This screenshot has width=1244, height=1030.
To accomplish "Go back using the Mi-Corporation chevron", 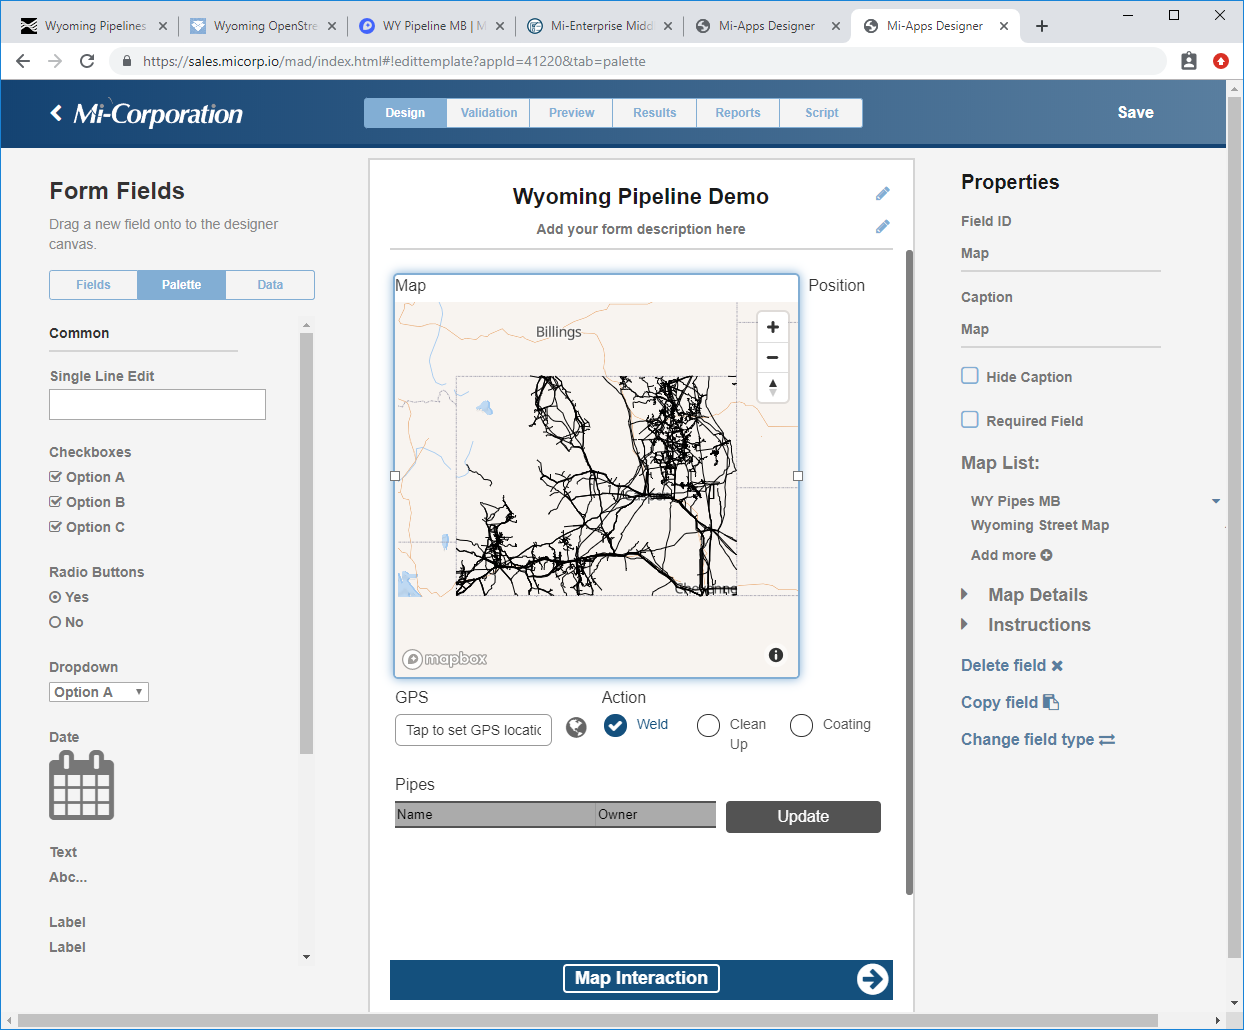I will [57, 113].
